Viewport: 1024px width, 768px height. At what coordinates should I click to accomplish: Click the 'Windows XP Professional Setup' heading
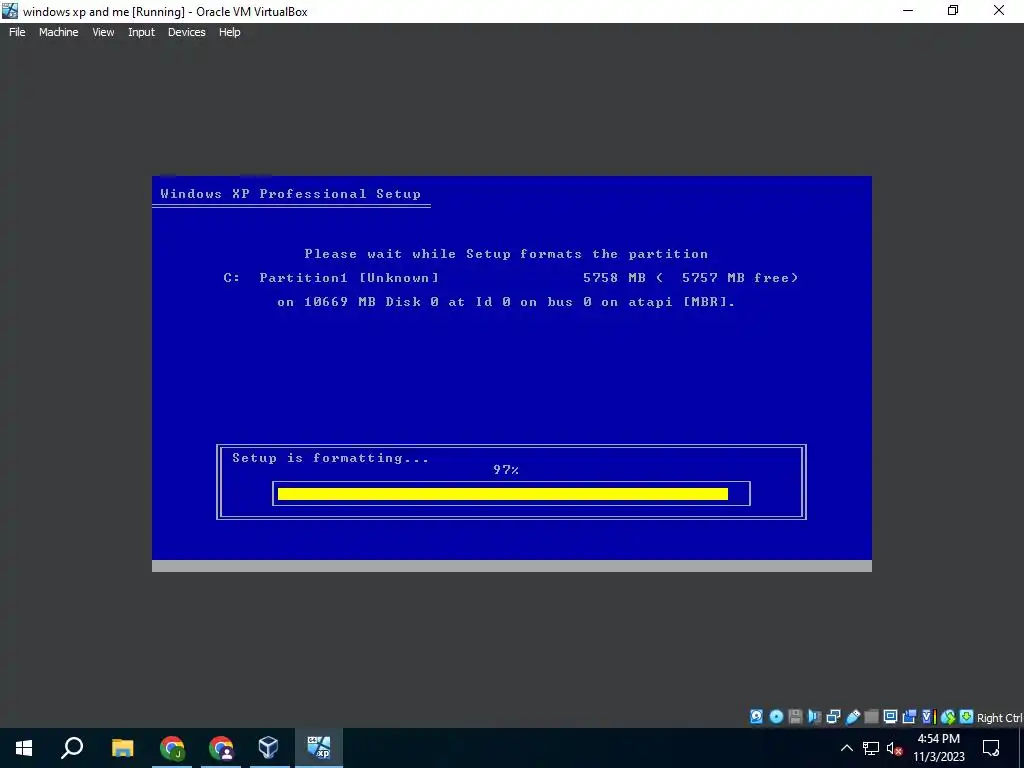291,194
